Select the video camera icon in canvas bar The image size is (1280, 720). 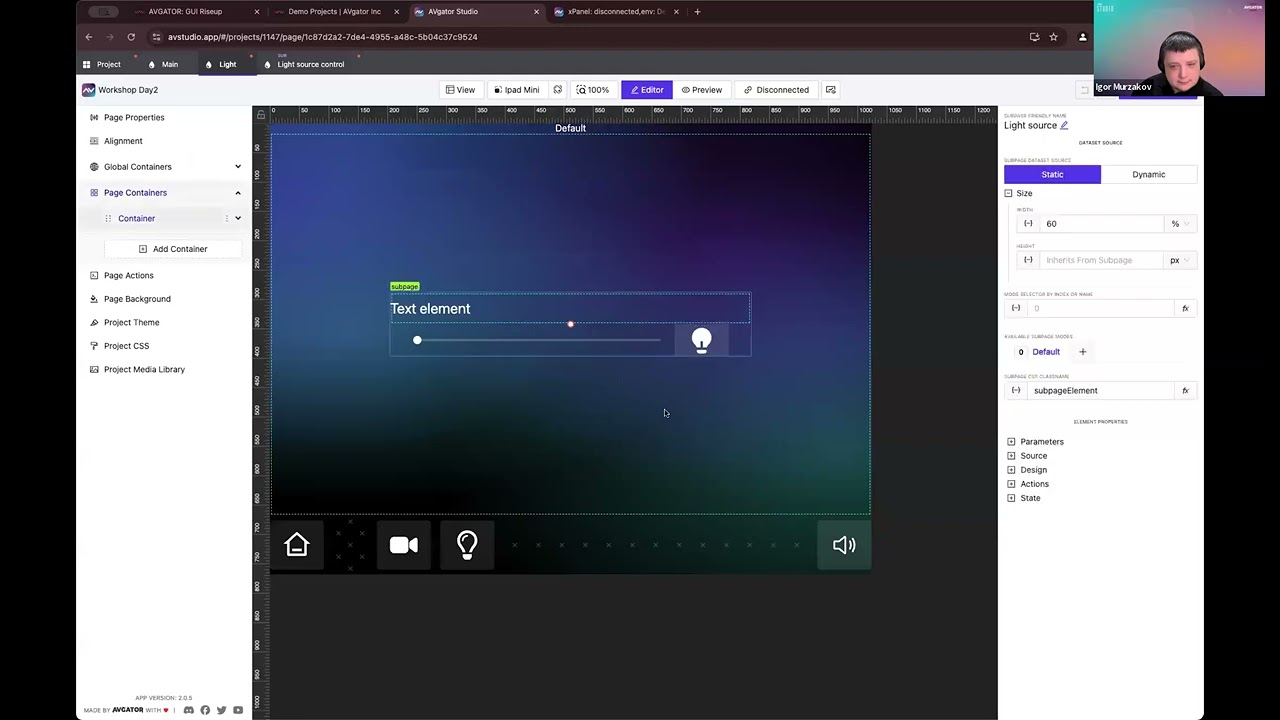coord(404,545)
